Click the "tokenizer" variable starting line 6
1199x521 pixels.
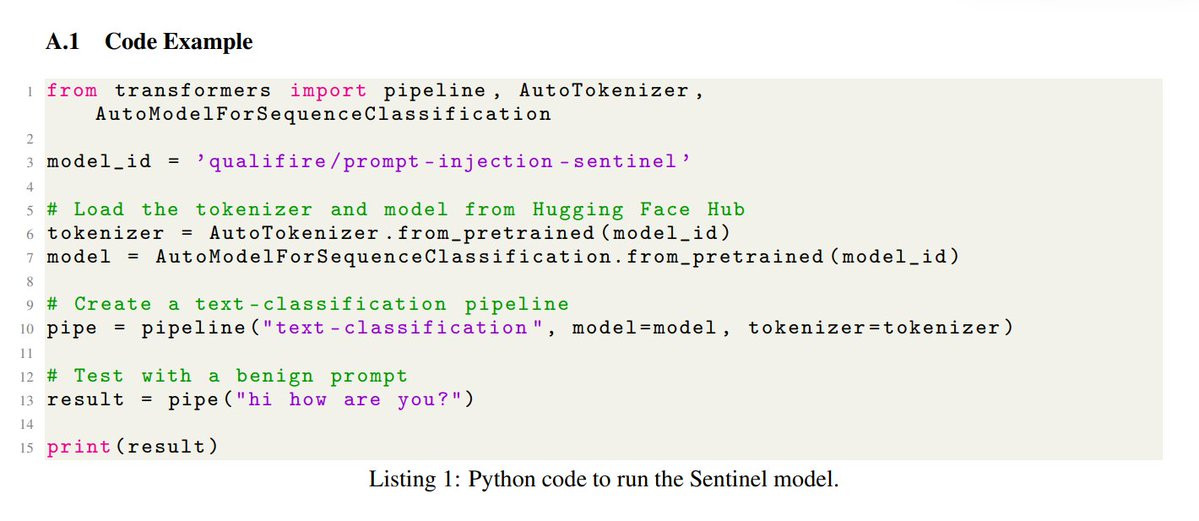105,233
